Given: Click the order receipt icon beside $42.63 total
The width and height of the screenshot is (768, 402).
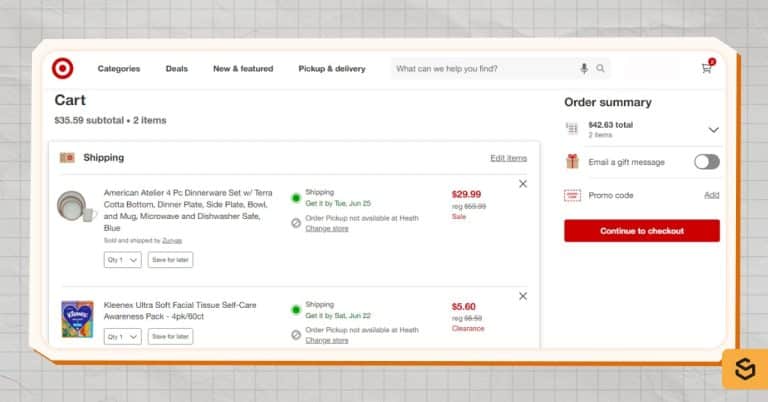Looking at the screenshot, I should point(572,129).
